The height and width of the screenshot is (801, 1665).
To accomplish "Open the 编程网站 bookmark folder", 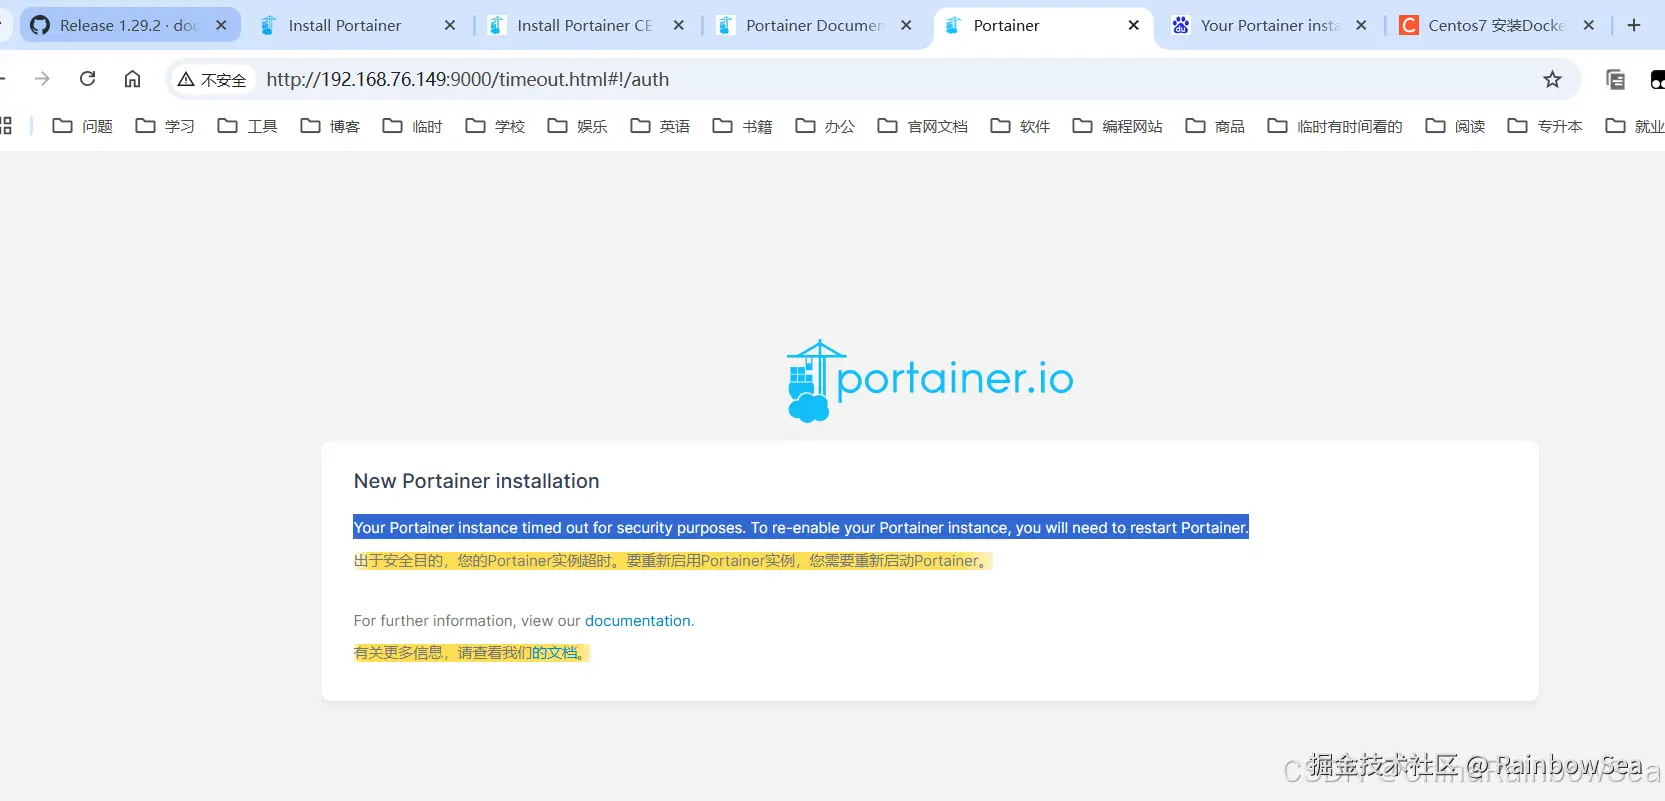I will [1118, 126].
